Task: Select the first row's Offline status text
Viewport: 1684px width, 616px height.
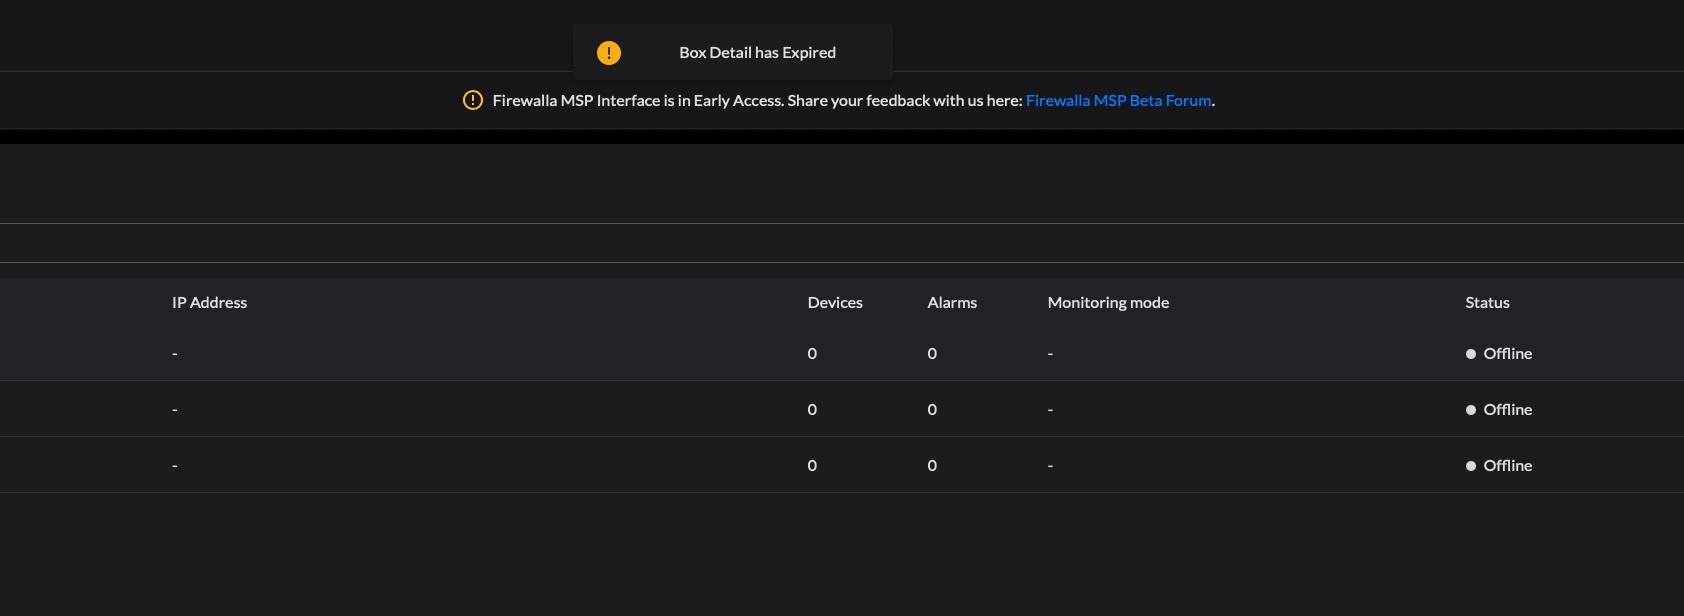Action: (x=1507, y=354)
